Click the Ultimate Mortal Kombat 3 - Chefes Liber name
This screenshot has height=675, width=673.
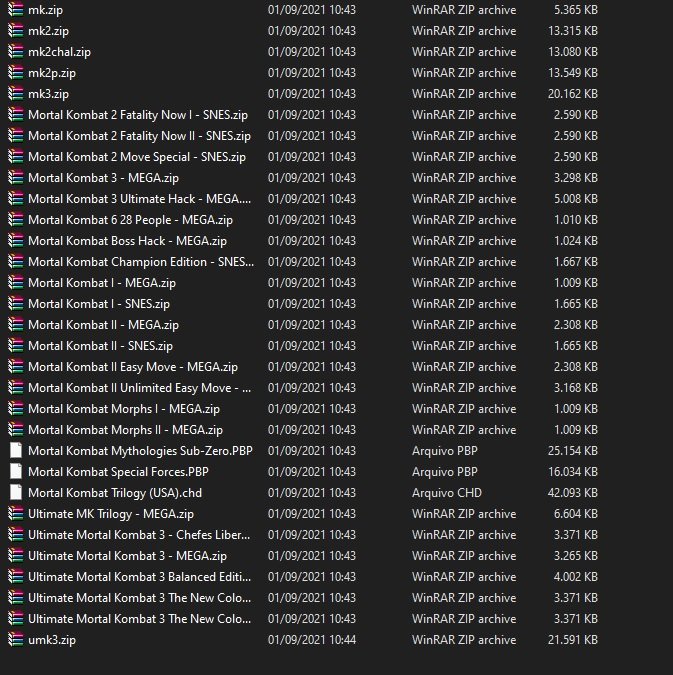coord(139,535)
